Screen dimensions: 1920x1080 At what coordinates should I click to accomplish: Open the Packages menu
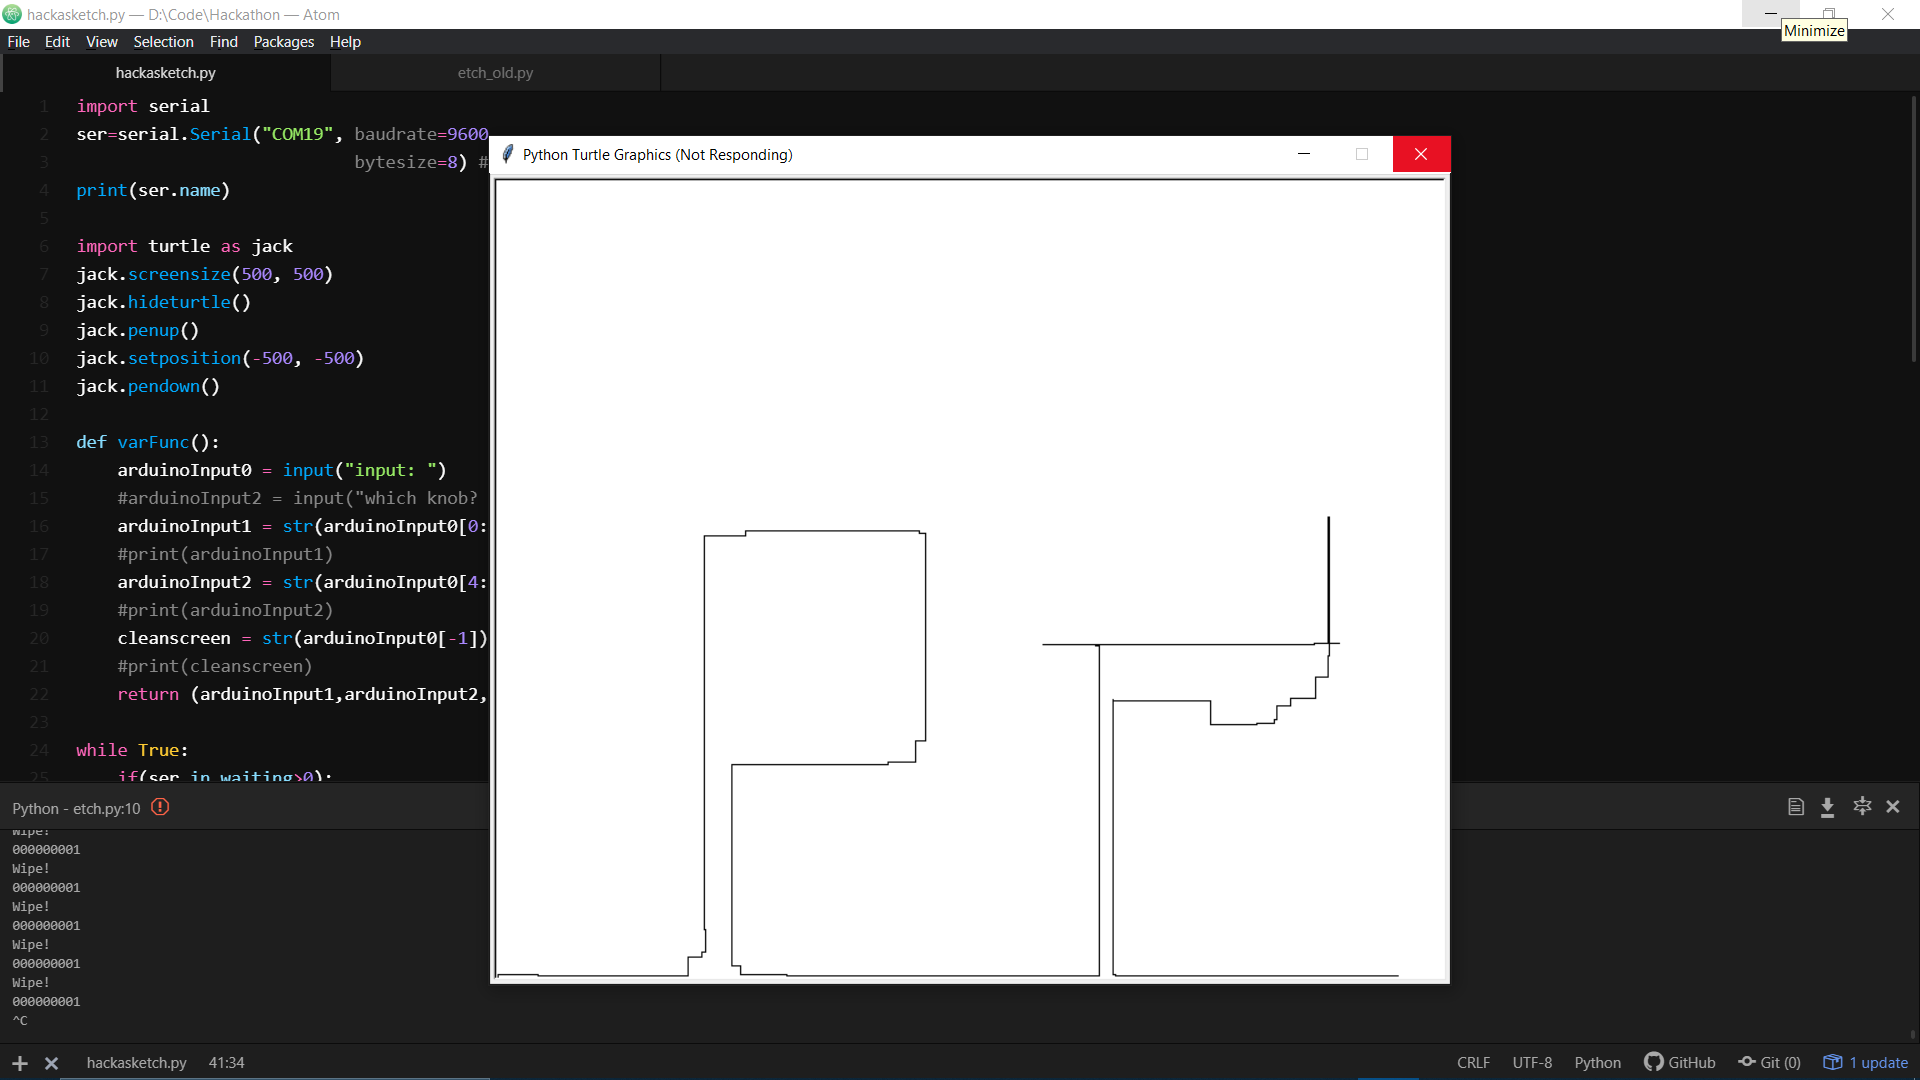(x=283, y=42)
